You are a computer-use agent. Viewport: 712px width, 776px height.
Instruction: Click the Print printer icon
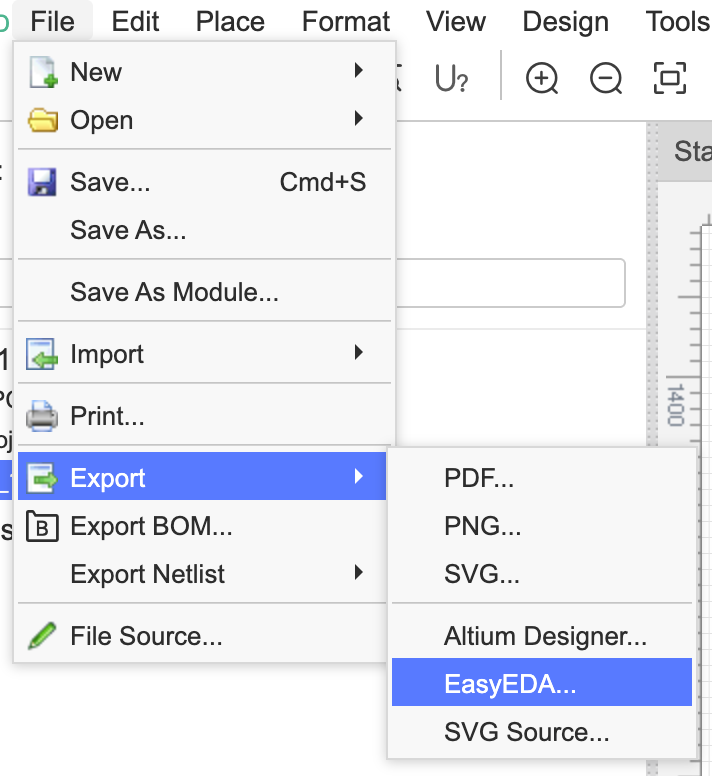43,415
